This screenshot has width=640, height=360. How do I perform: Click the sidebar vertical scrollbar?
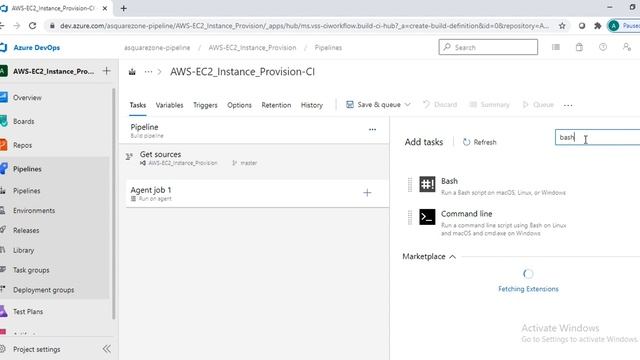click(113, 203)
